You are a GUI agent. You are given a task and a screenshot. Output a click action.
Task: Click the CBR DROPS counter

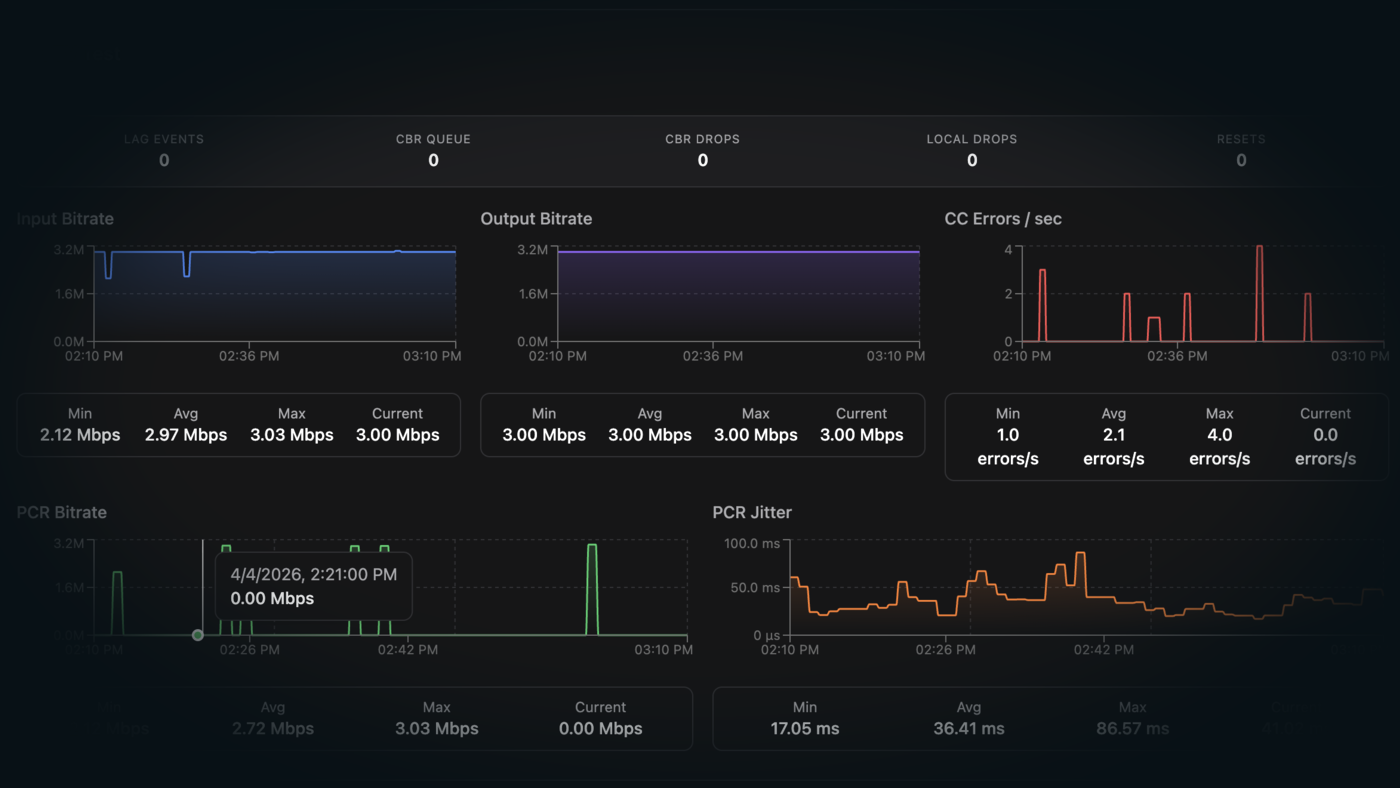pos(702,150)
